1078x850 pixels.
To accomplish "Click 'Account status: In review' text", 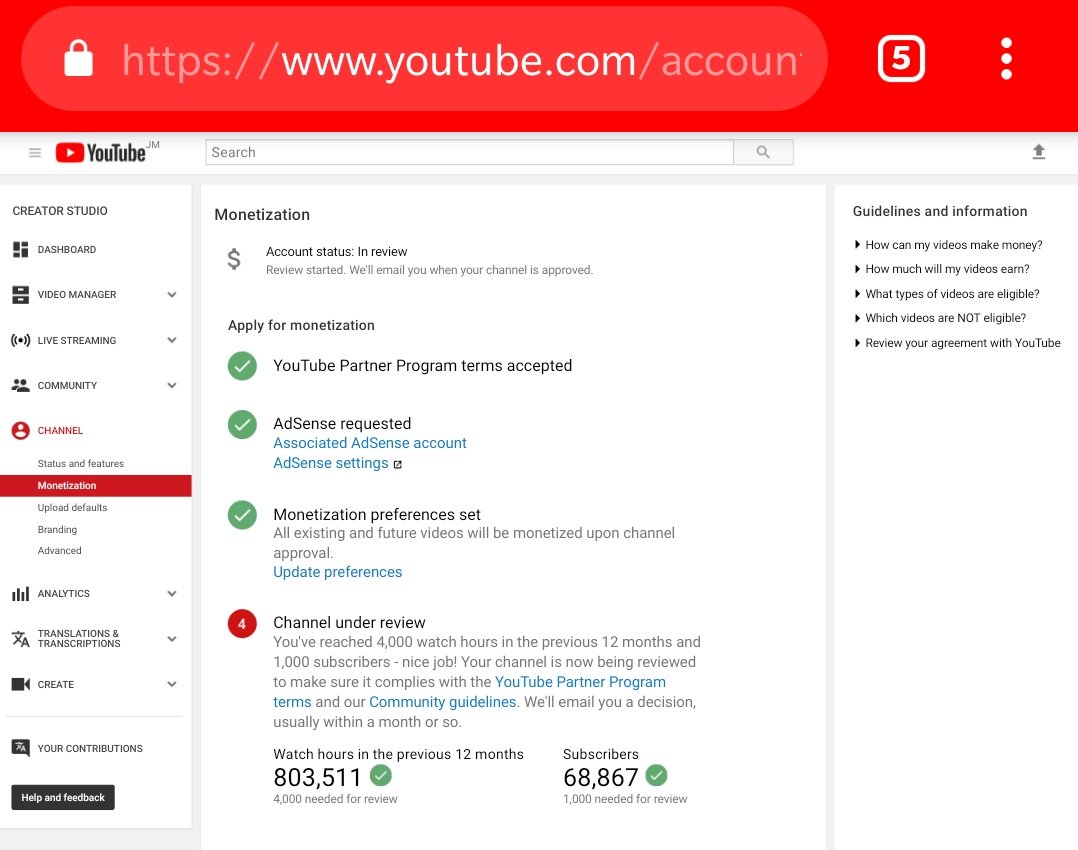I will point(337,252).
